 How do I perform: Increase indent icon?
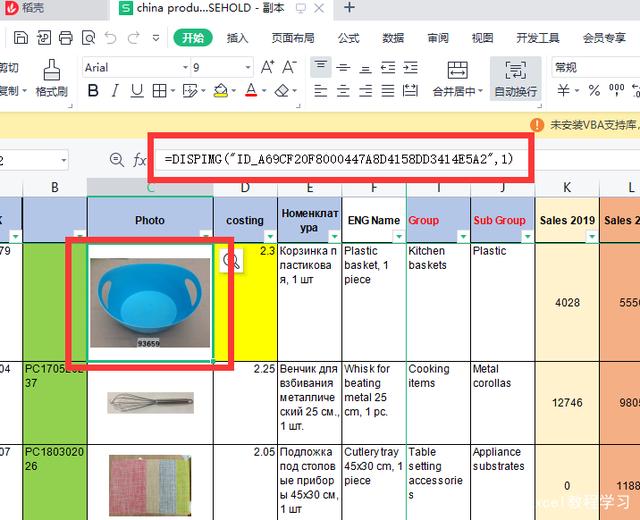(410, 67)
